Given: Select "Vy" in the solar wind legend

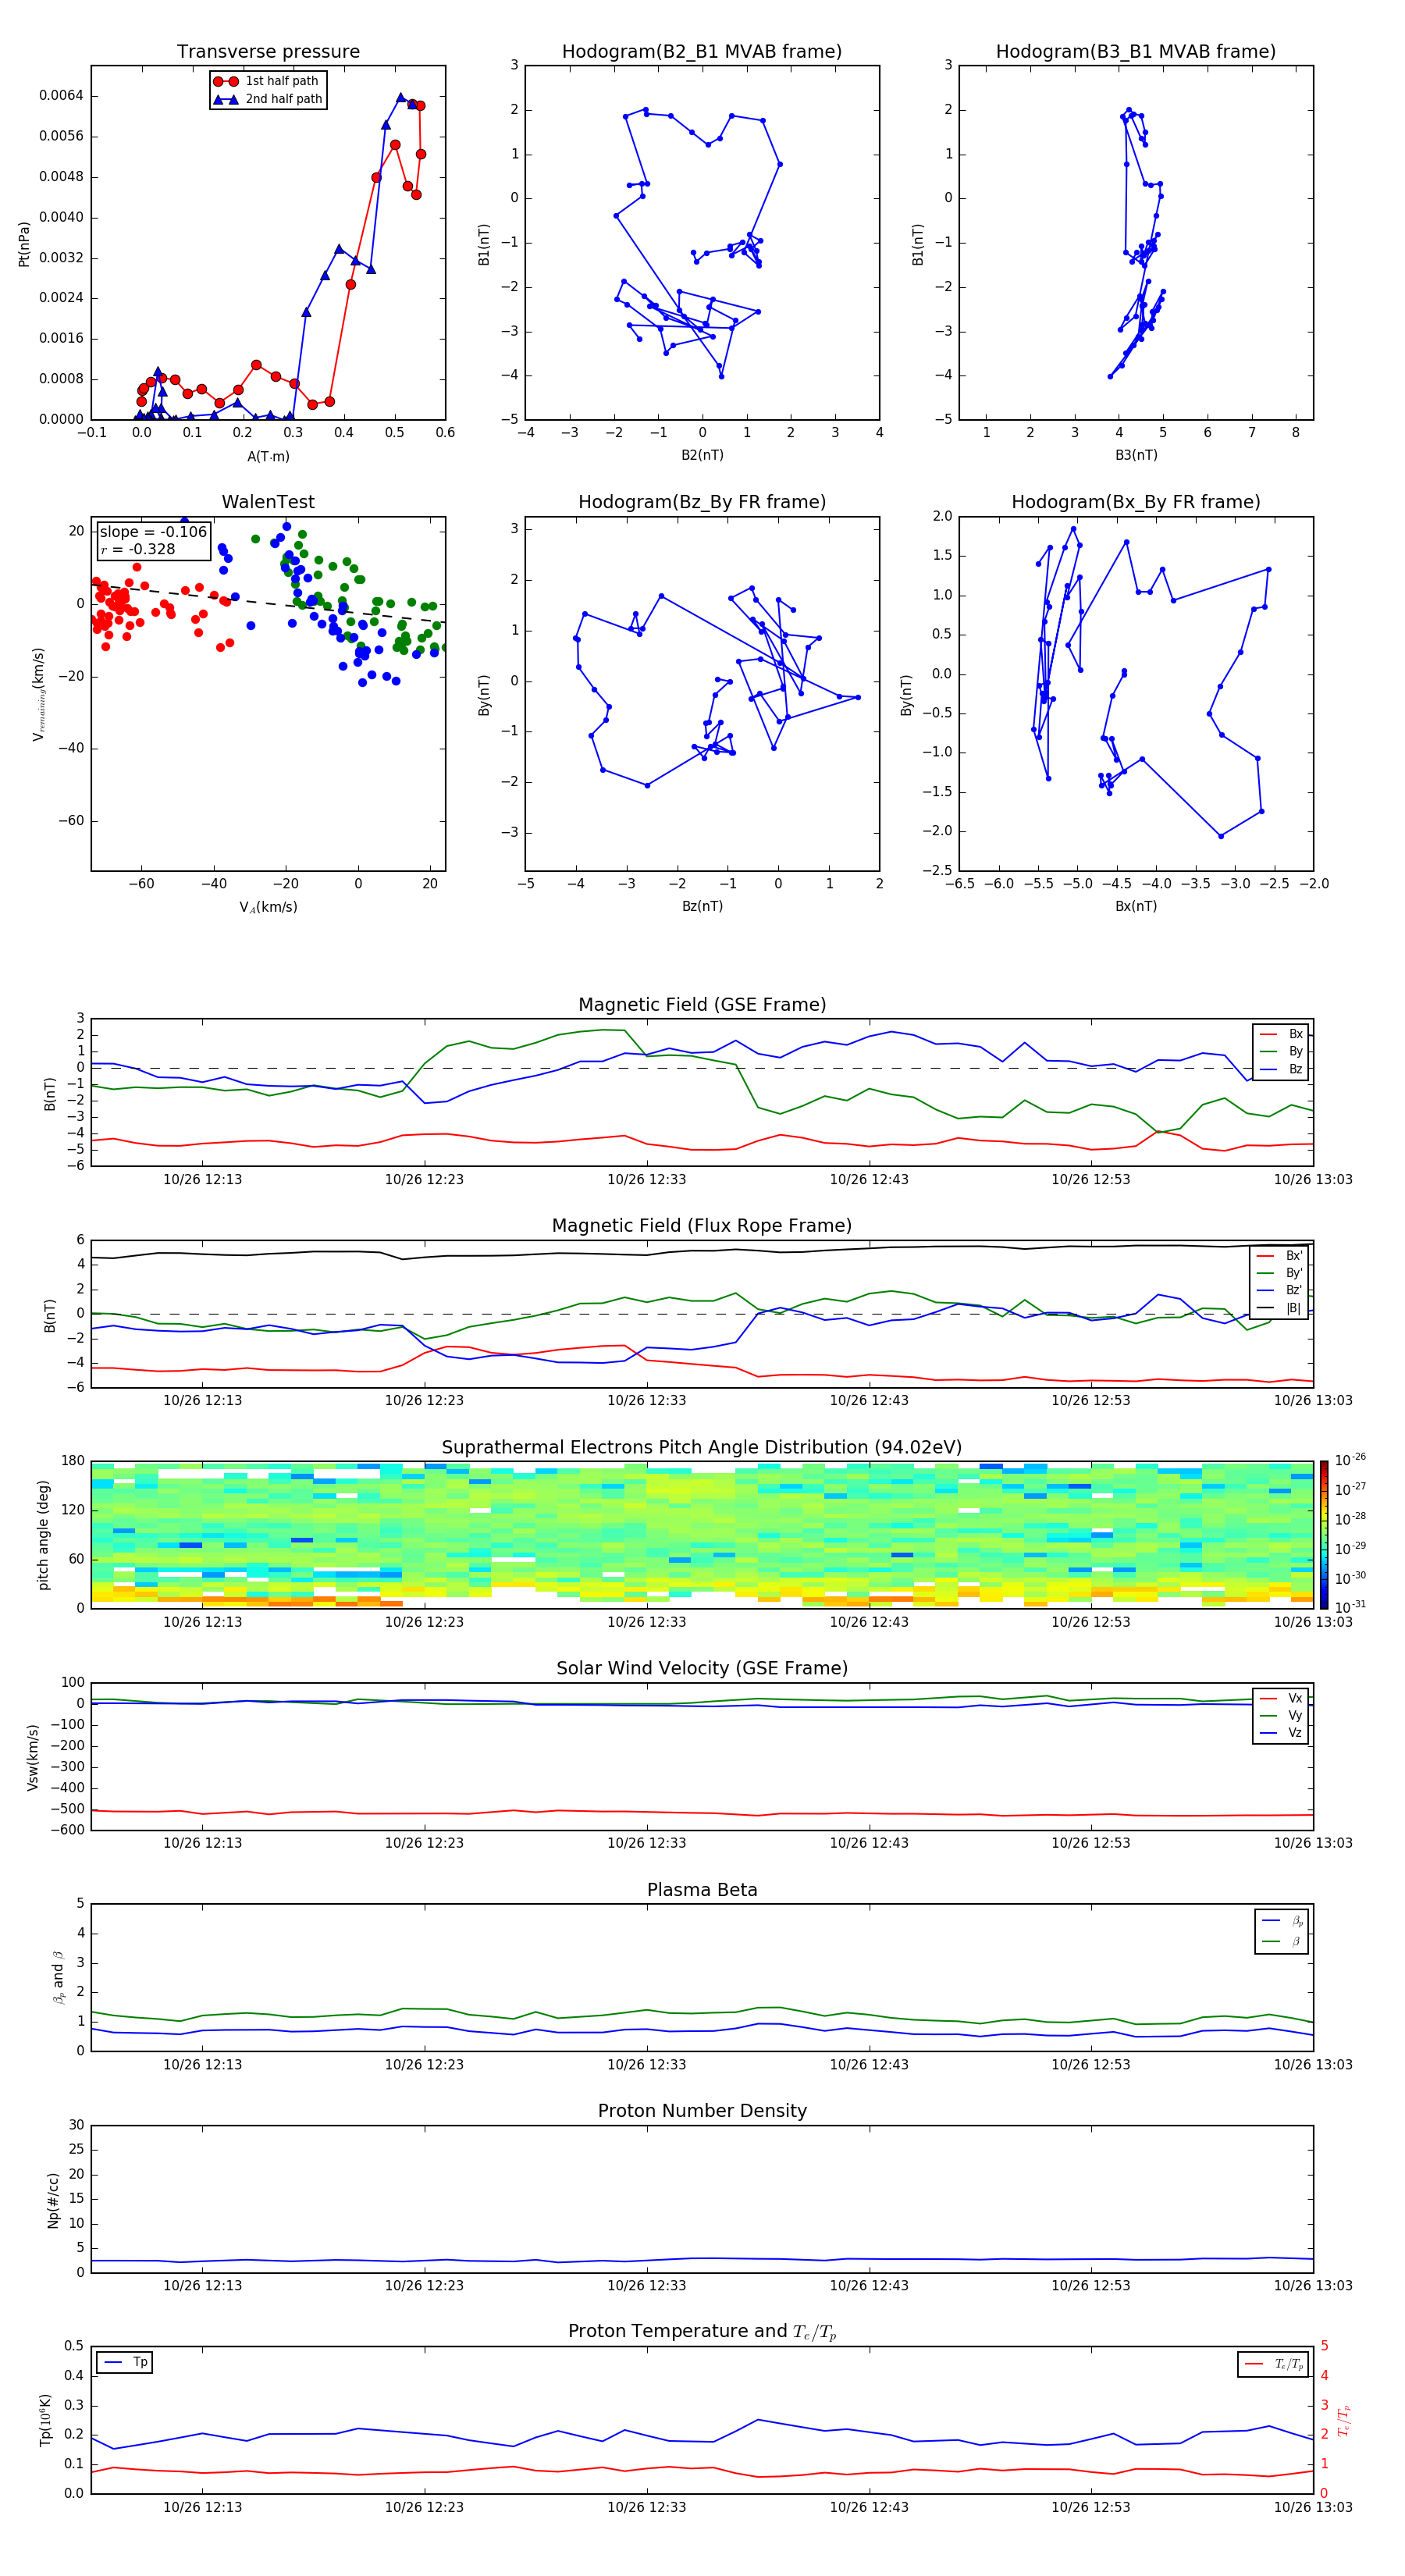Looking at the screenshot, I should tap(1282, 1715).
